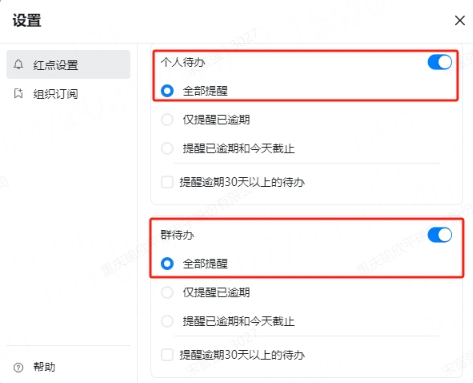This screenshot has width=473, height=383.
Task: Click the bell icon beside 红点设置
Action: [x=18, y=64]
